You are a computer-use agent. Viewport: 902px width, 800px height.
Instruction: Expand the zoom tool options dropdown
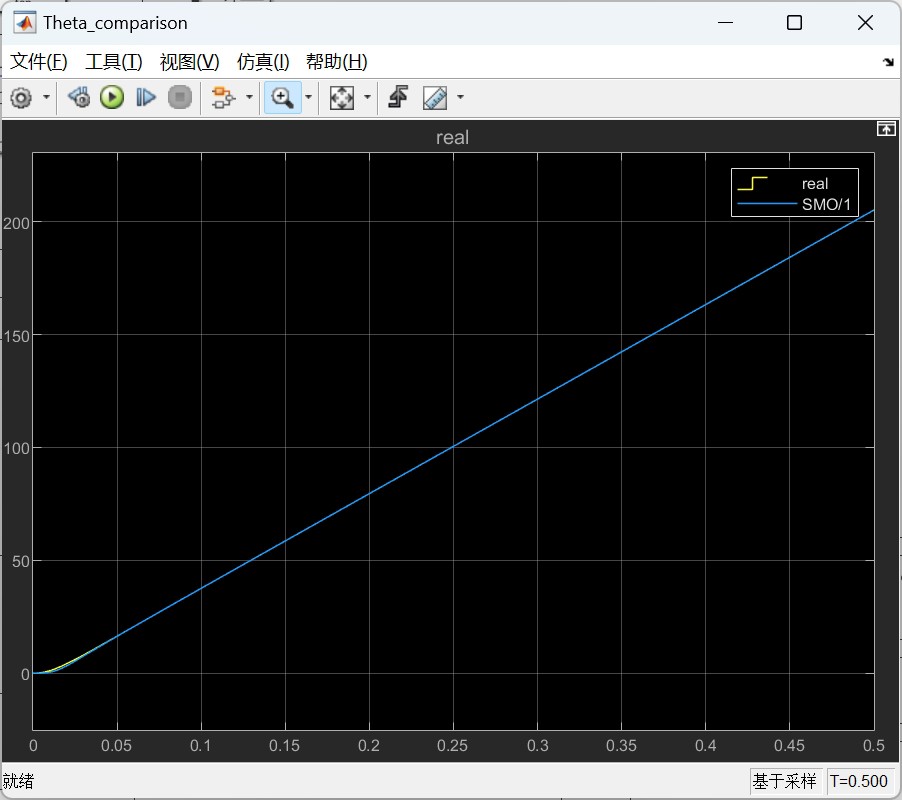(x=308, y=97)
